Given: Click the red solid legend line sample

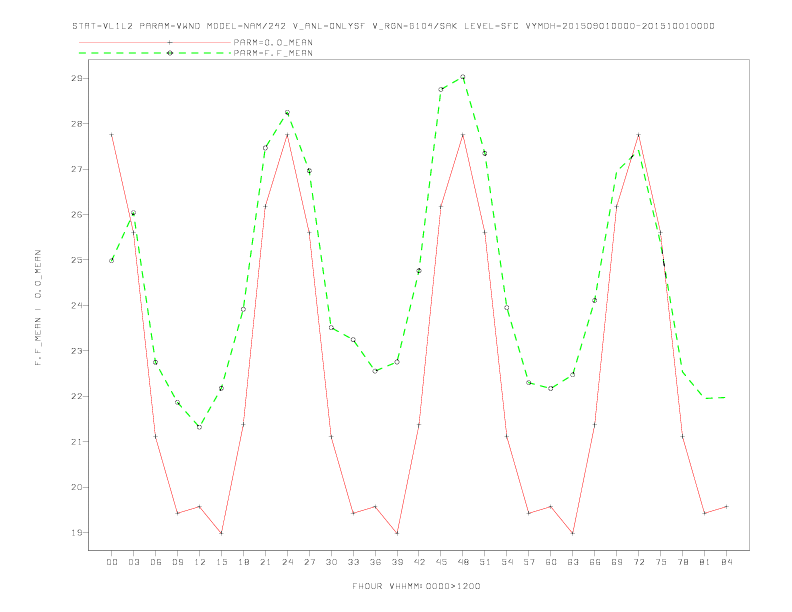Looking at the screenshot, I should point(155,42).
